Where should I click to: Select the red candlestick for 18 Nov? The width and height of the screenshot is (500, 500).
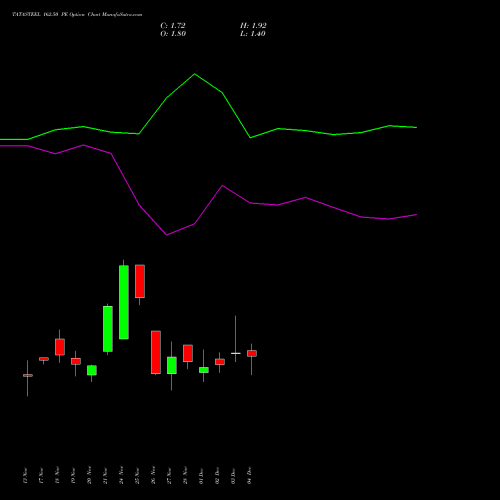[x=60, y=347]
